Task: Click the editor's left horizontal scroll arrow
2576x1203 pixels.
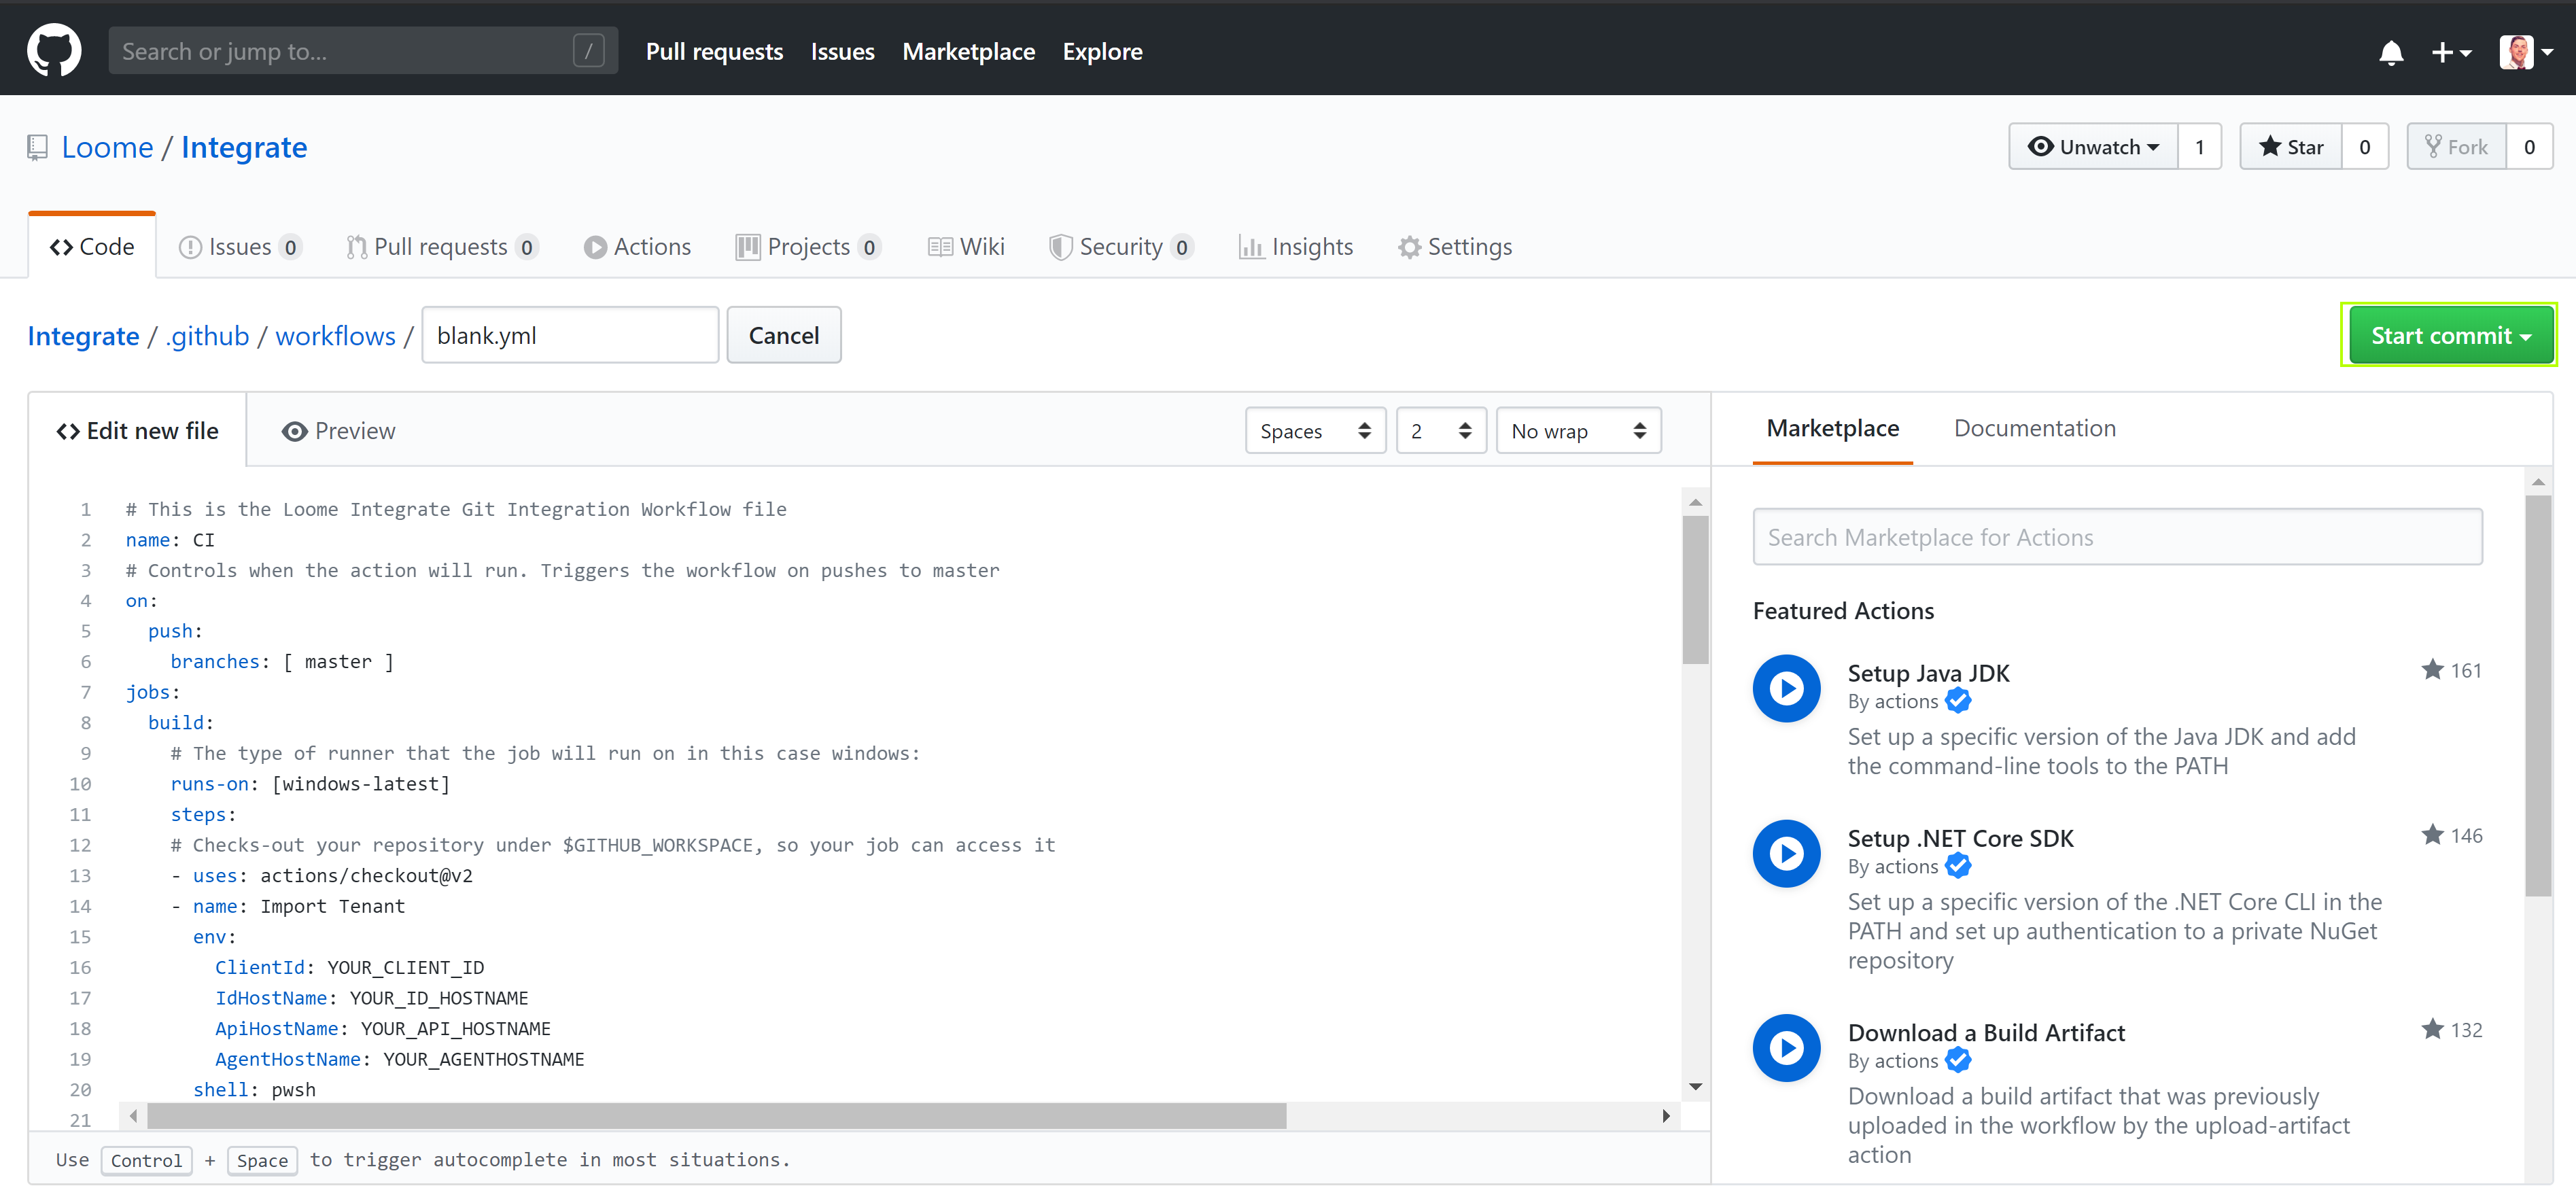Action: 133,1115
